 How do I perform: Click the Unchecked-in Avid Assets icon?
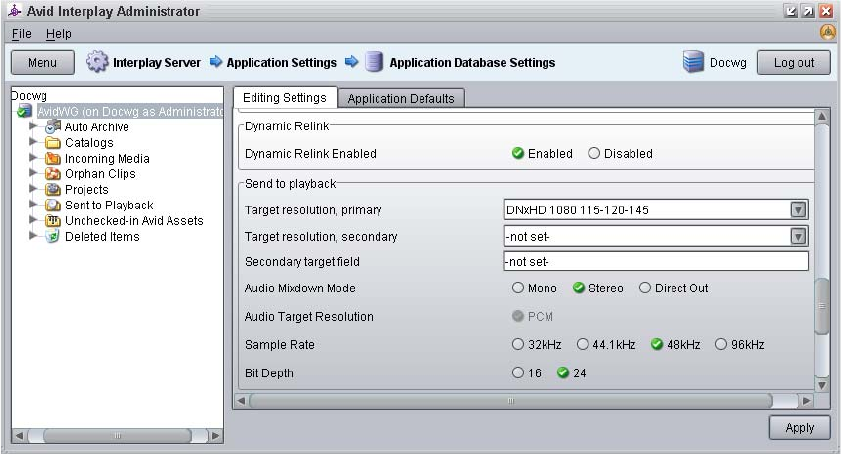[x=54, y=221]
